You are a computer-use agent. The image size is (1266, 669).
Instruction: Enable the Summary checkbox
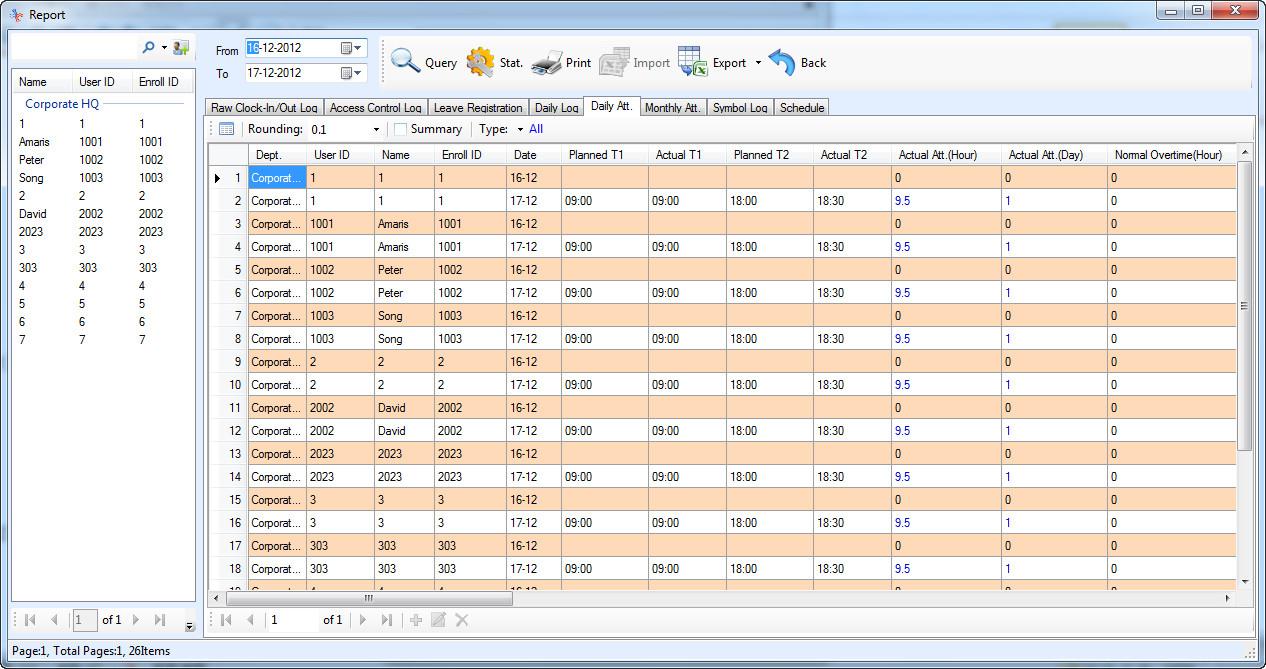click(401, 129)
